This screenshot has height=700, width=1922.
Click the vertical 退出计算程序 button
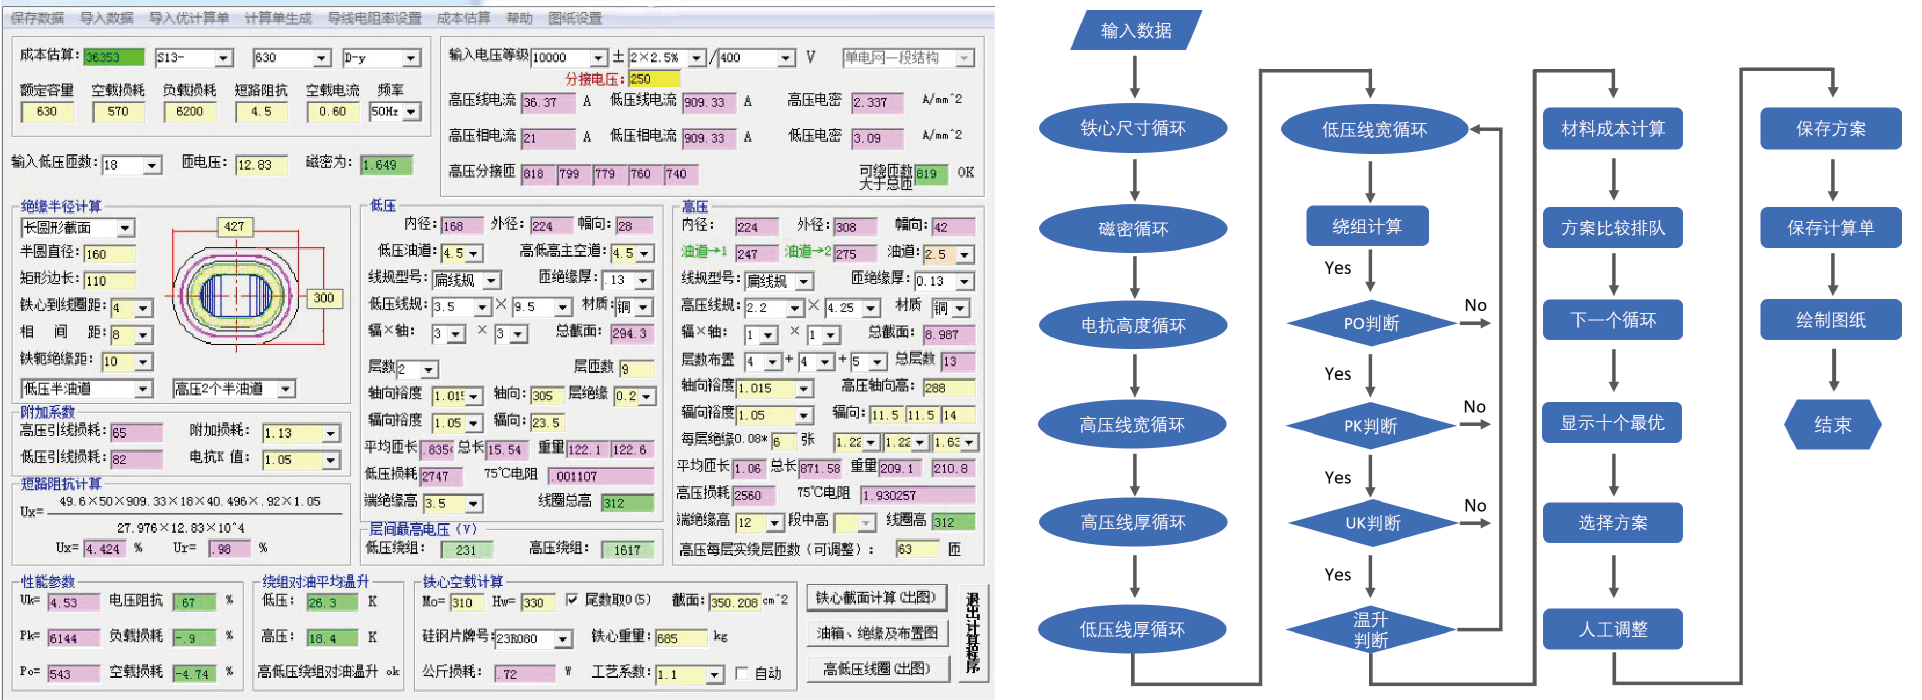(973, 632)
